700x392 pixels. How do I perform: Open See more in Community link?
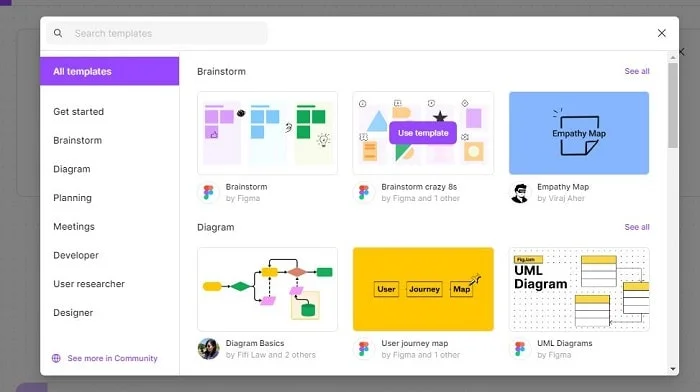[112, 358]
